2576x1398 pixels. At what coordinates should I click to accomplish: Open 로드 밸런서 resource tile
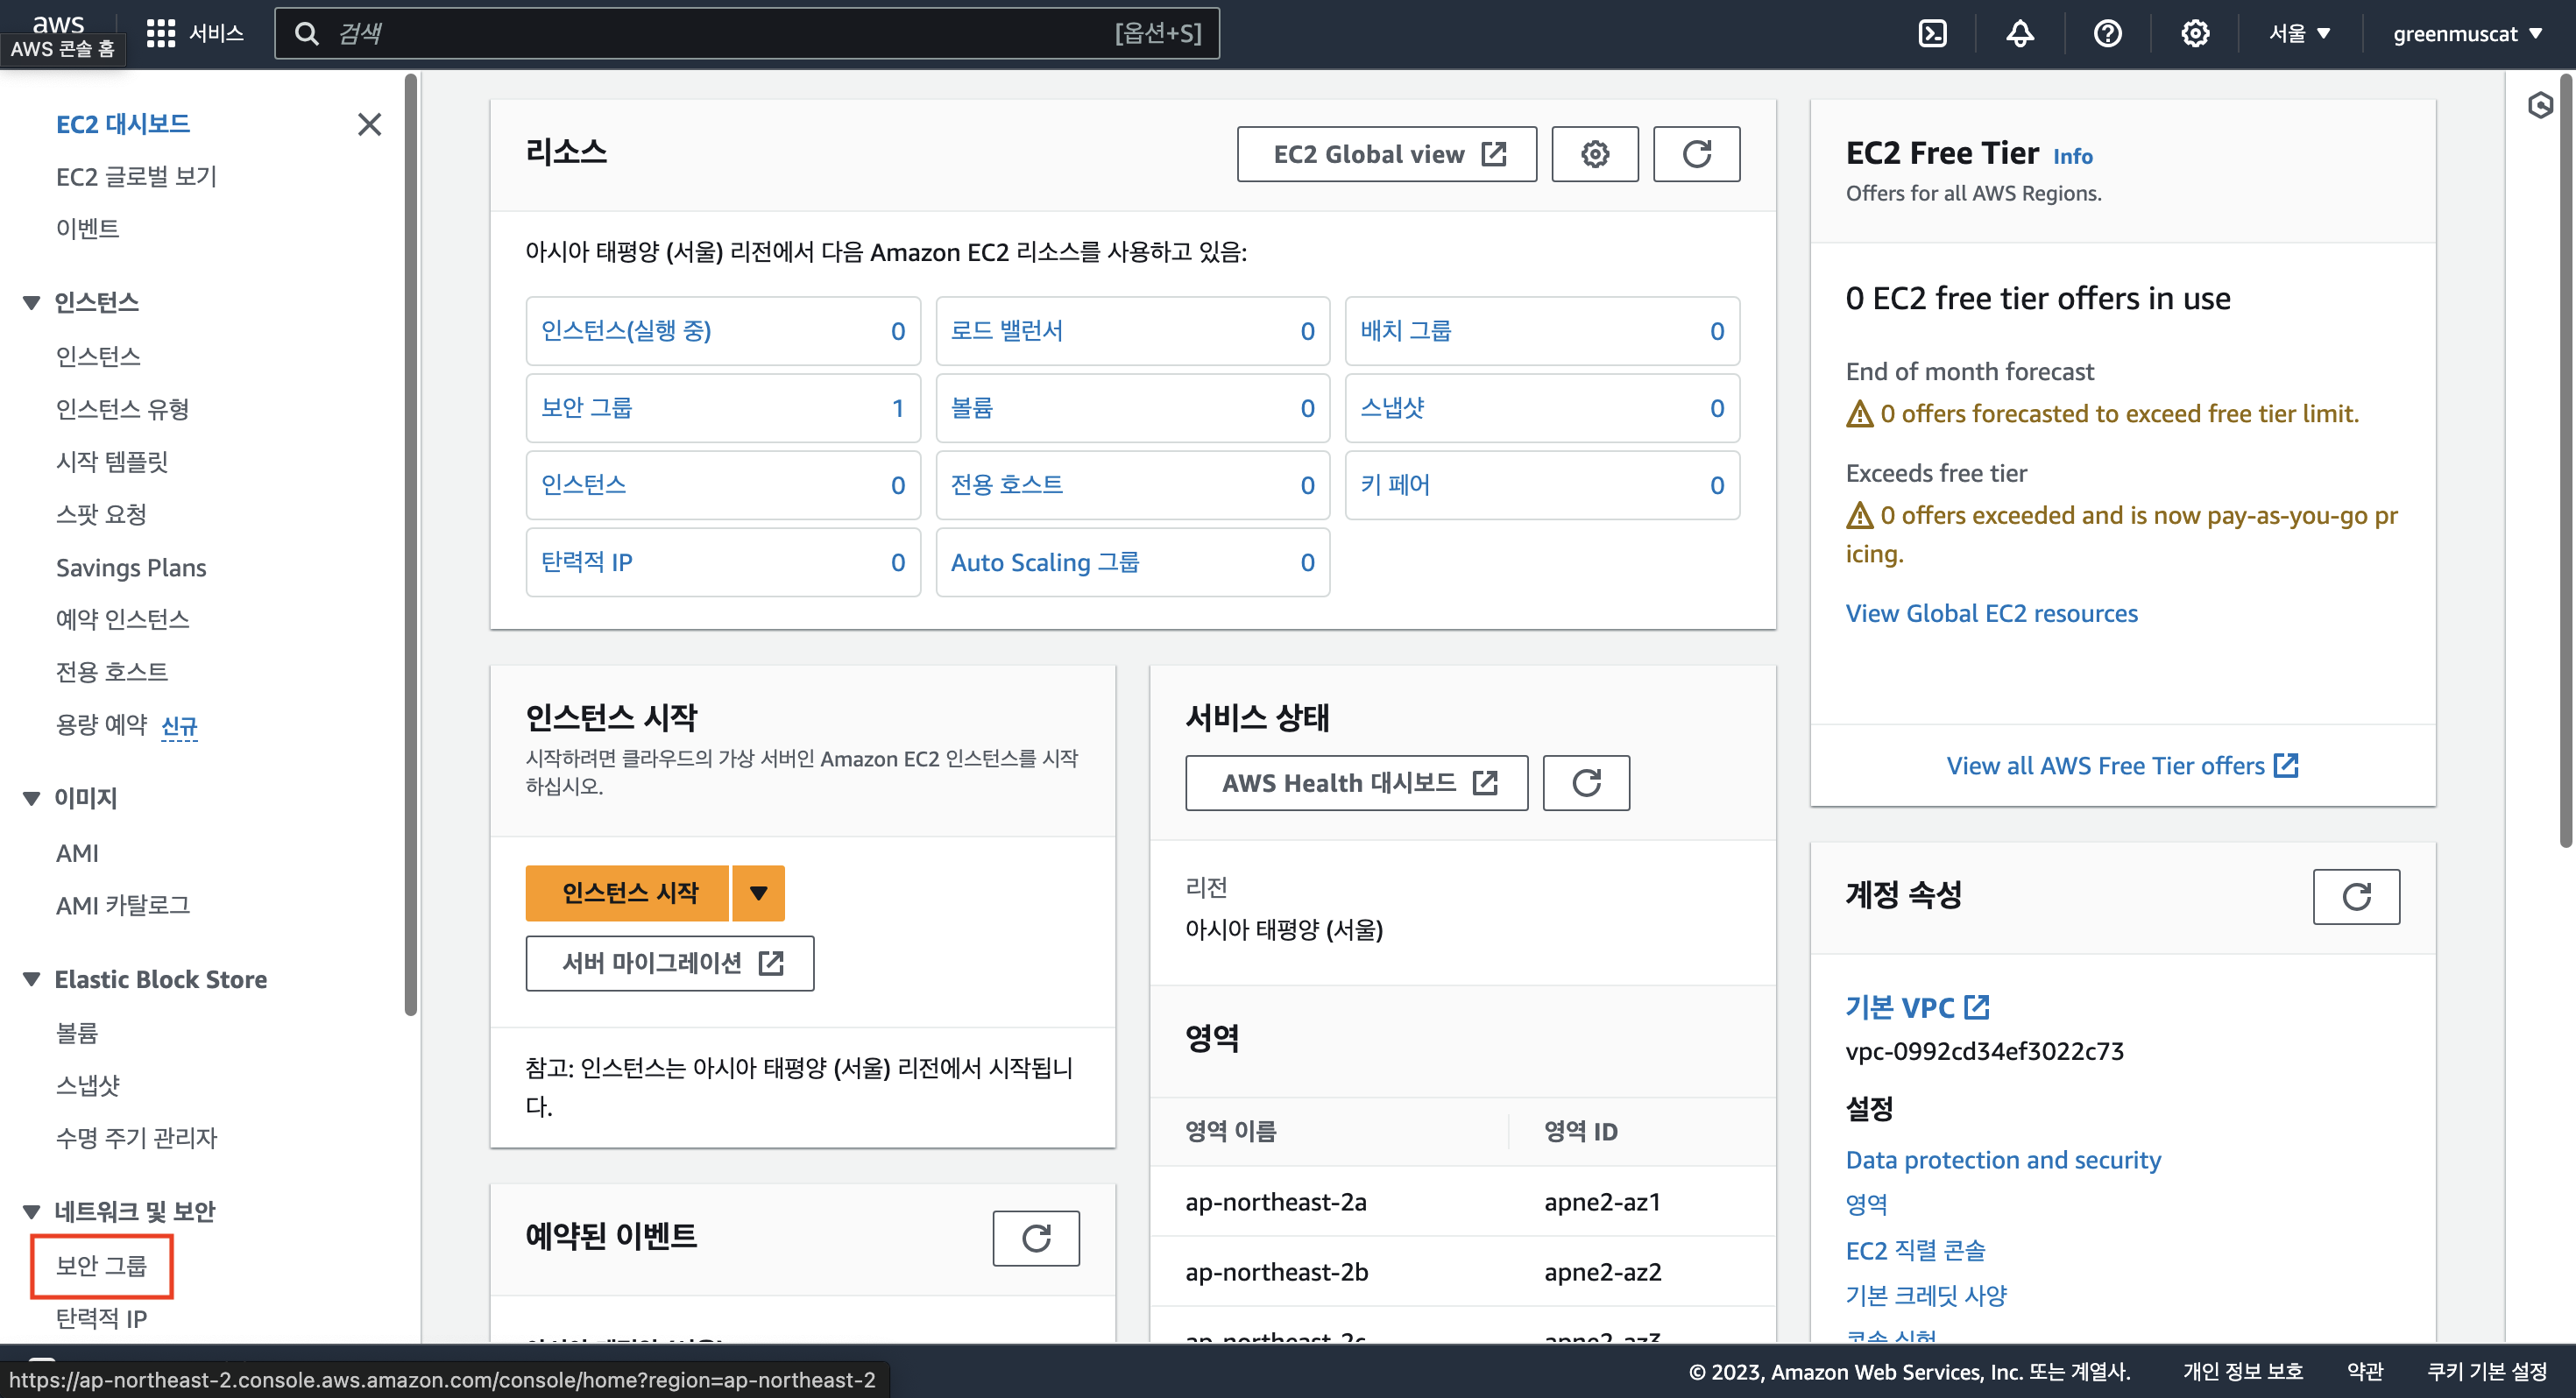click(x=1132, y=331)
